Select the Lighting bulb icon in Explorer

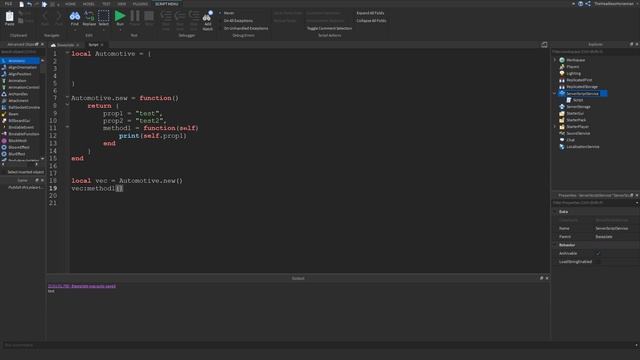point(562,73)
